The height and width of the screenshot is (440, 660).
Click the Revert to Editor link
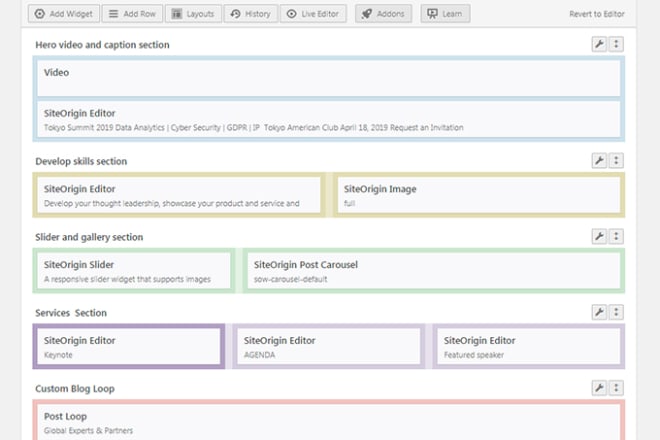click(596, 14)
